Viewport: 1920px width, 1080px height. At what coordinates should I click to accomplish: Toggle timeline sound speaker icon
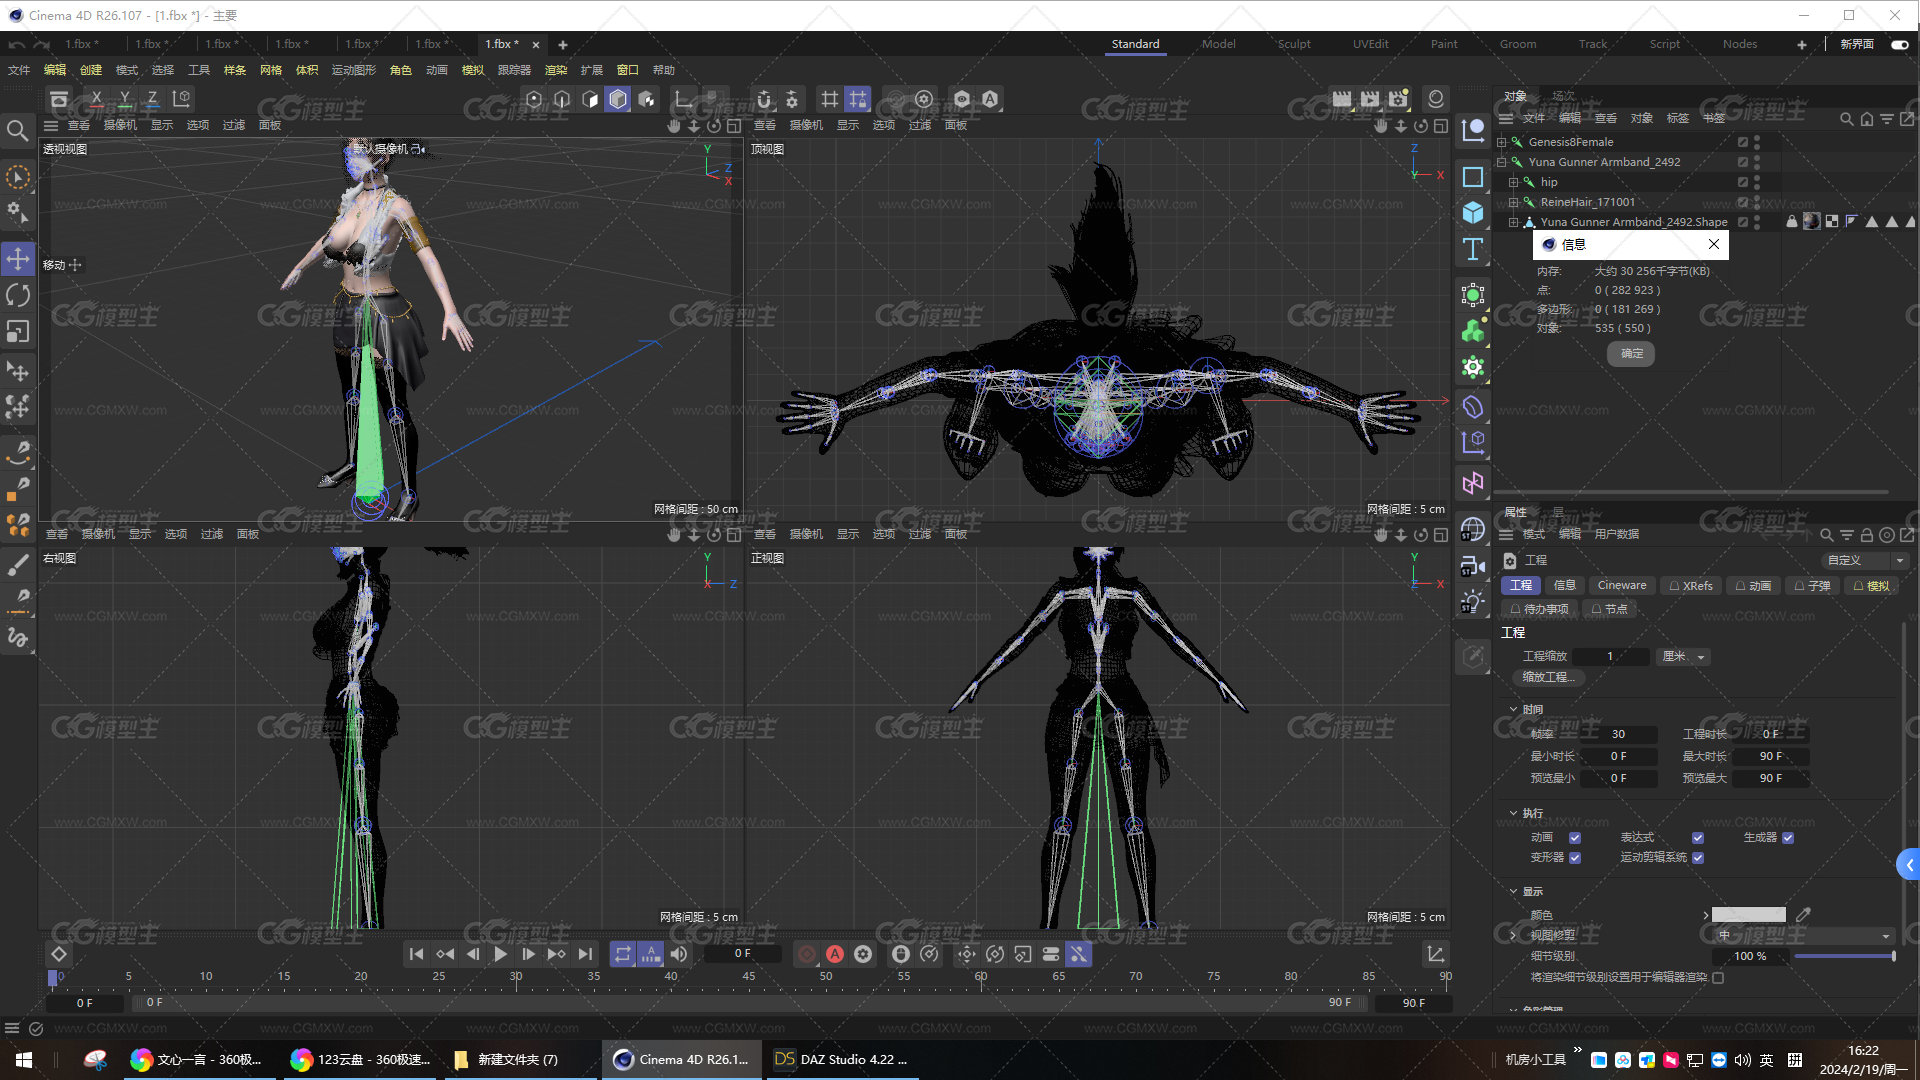pos(679,955)
